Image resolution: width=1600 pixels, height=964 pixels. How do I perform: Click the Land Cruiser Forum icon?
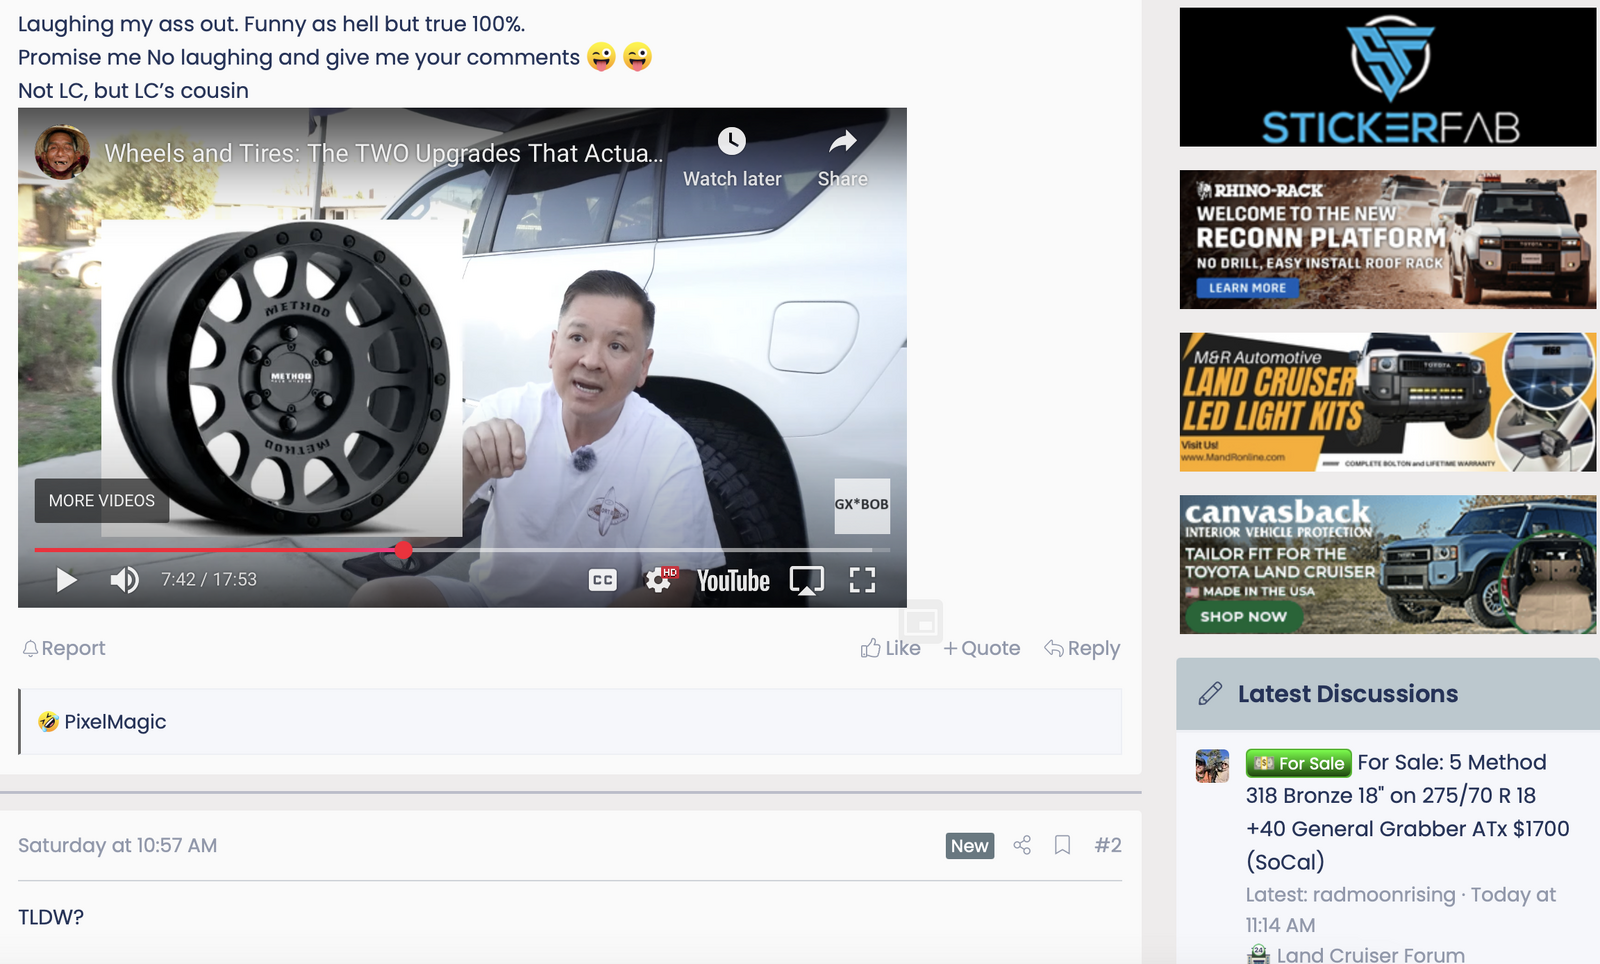(1258, 955)
